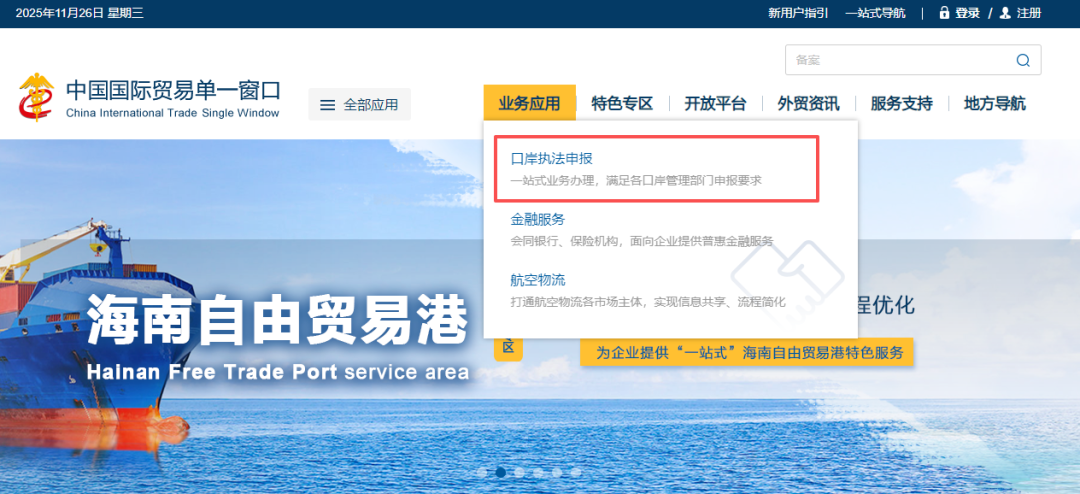This screenshot has width=1080, height=494.
Task: Select the last carousel dot indicator
Action: coord(574,472)
